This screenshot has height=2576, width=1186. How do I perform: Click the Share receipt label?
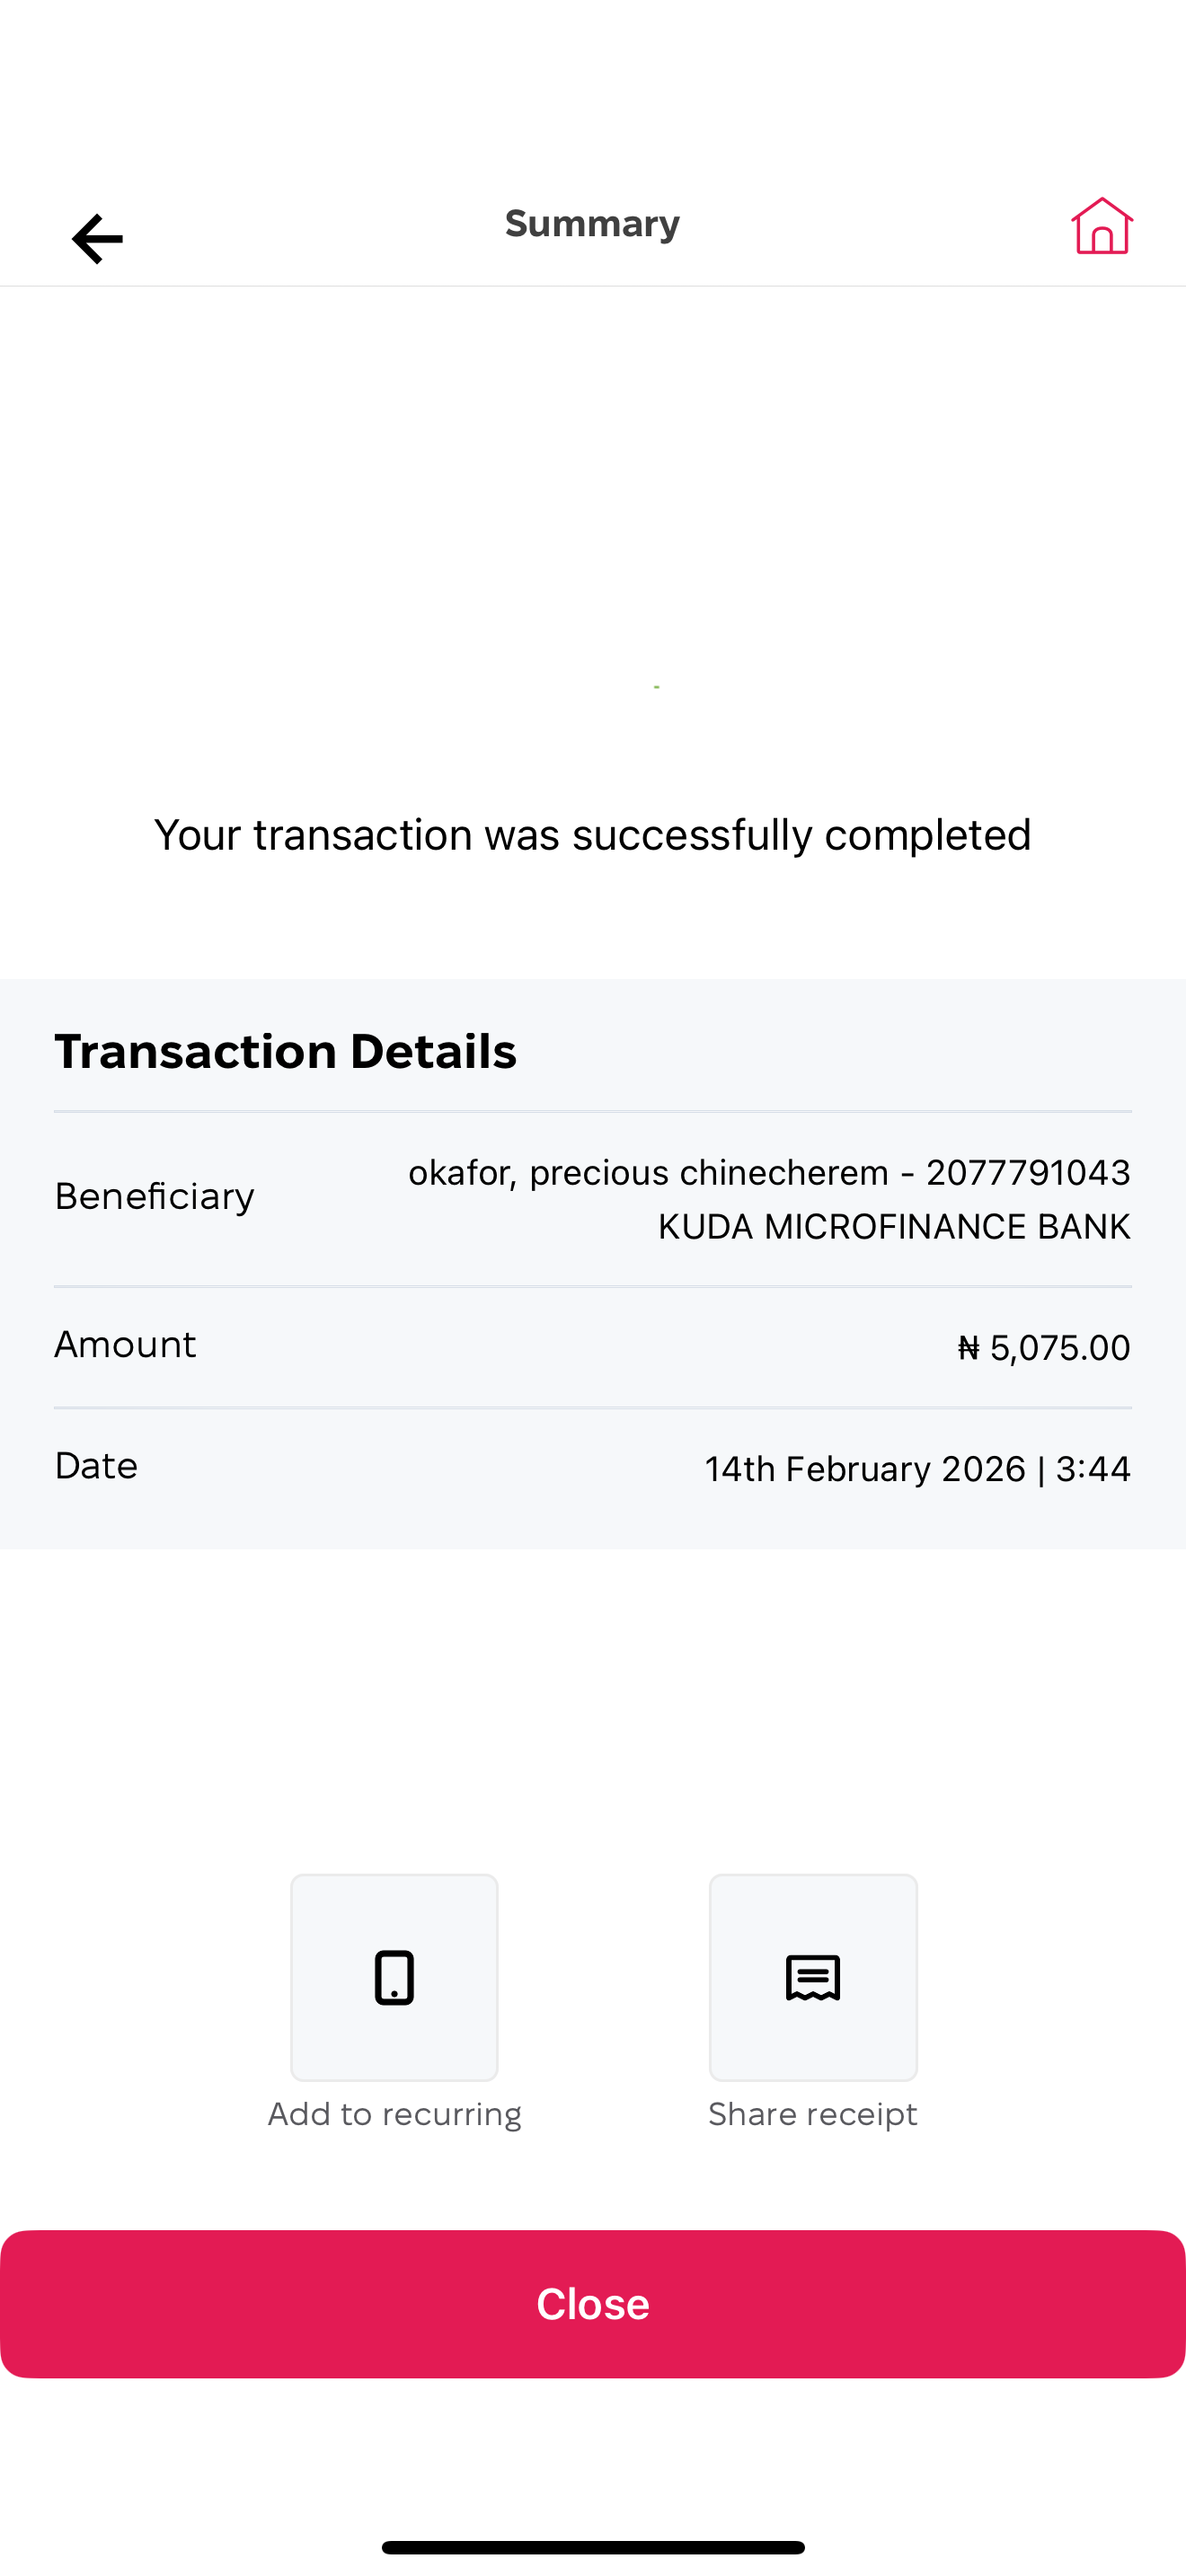tap(812, 2114)
